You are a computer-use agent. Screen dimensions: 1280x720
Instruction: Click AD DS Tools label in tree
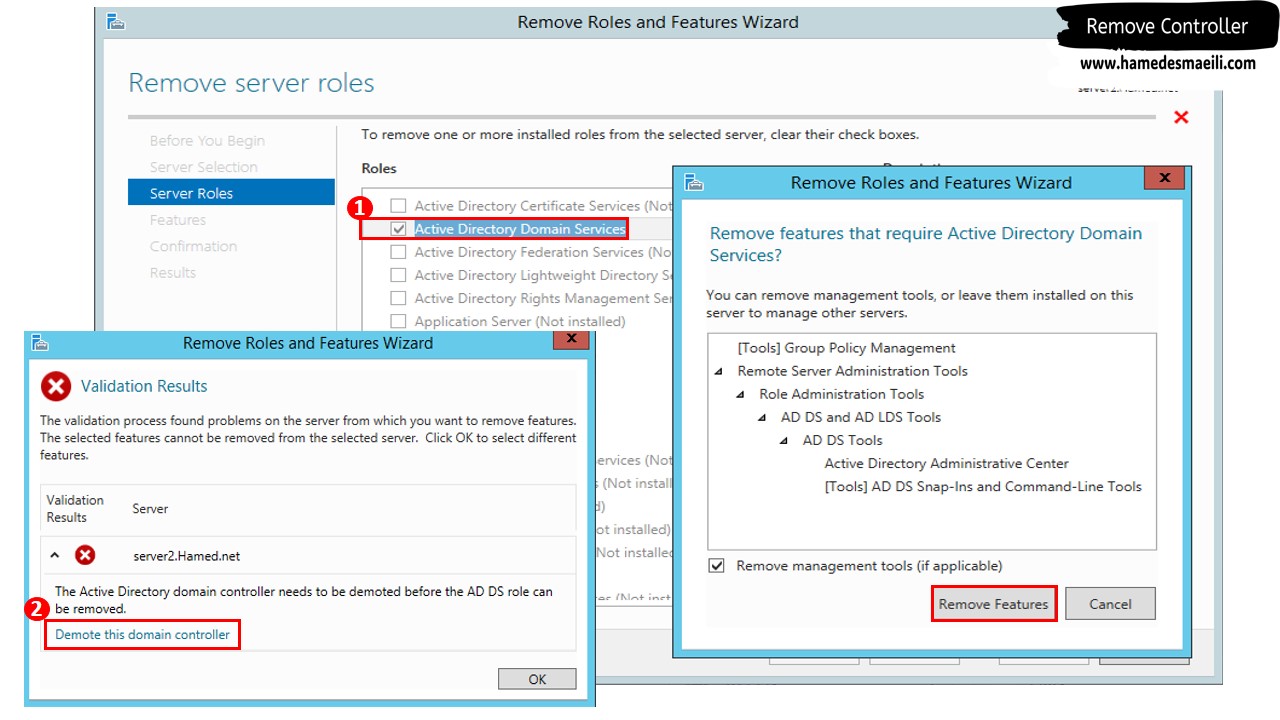[843, 440]
